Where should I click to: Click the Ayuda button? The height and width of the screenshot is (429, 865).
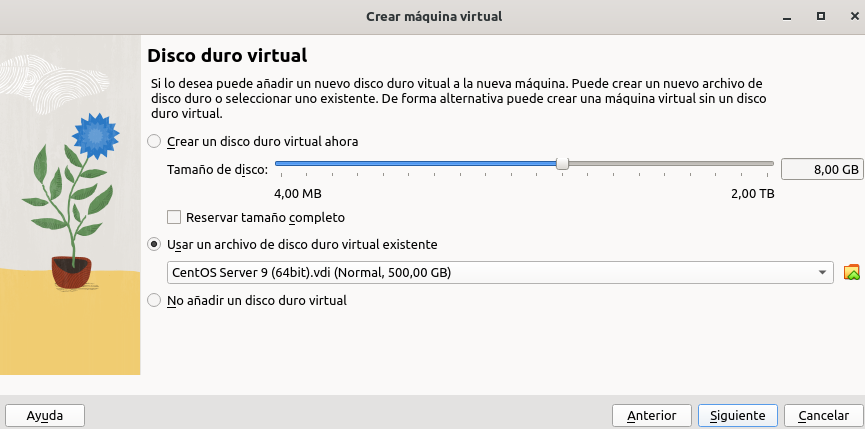point(45,416)
